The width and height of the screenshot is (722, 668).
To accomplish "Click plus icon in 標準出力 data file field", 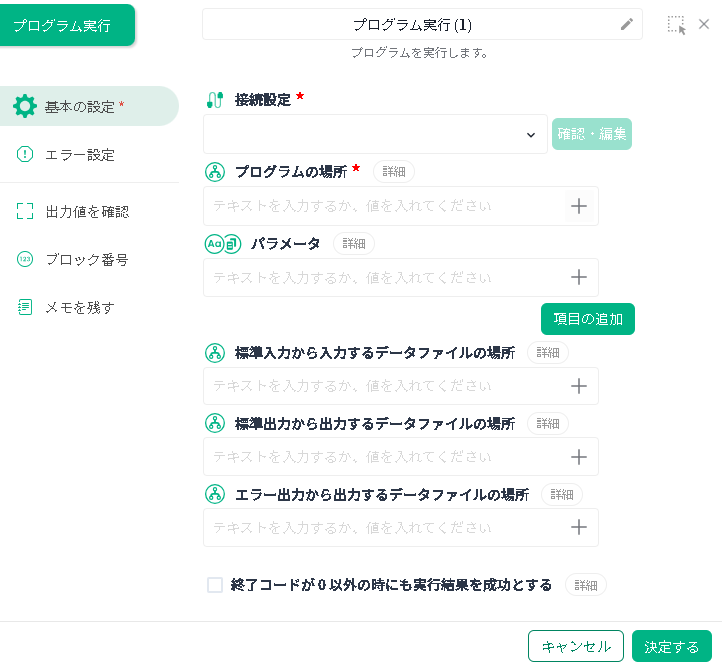I will 579,457.
